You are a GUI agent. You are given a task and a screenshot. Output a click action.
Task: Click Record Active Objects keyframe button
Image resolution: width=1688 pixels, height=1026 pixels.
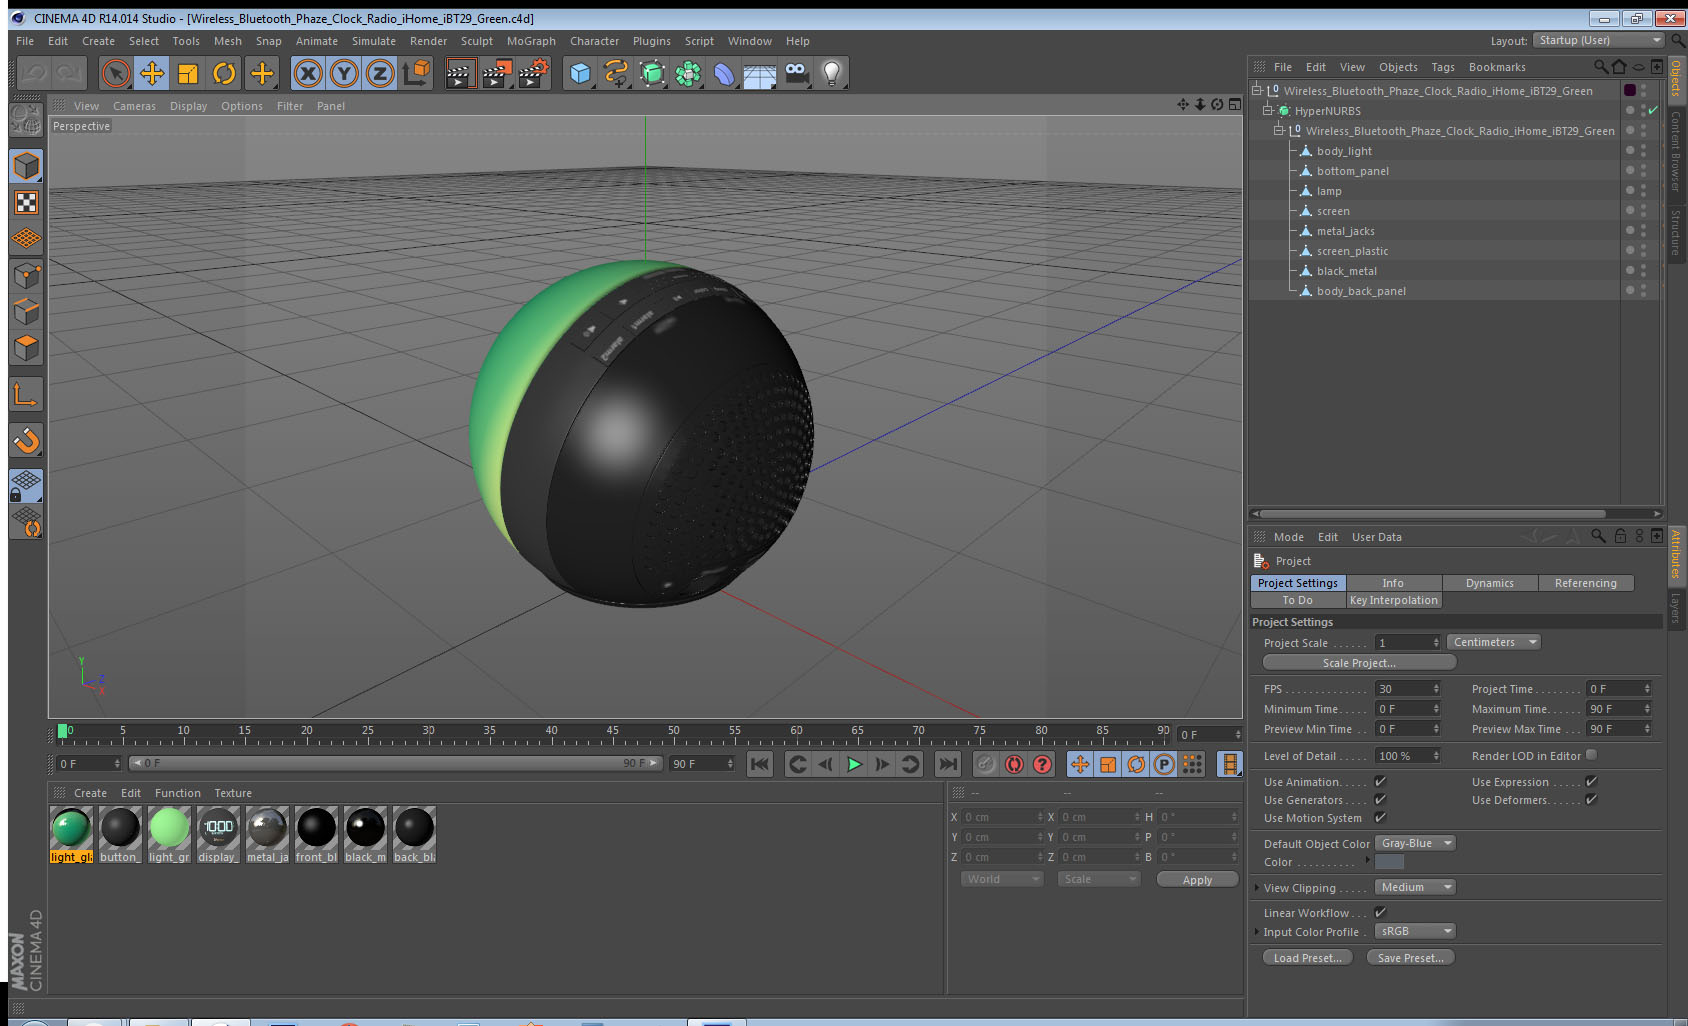pyautogui.click(x=986, y=764)
